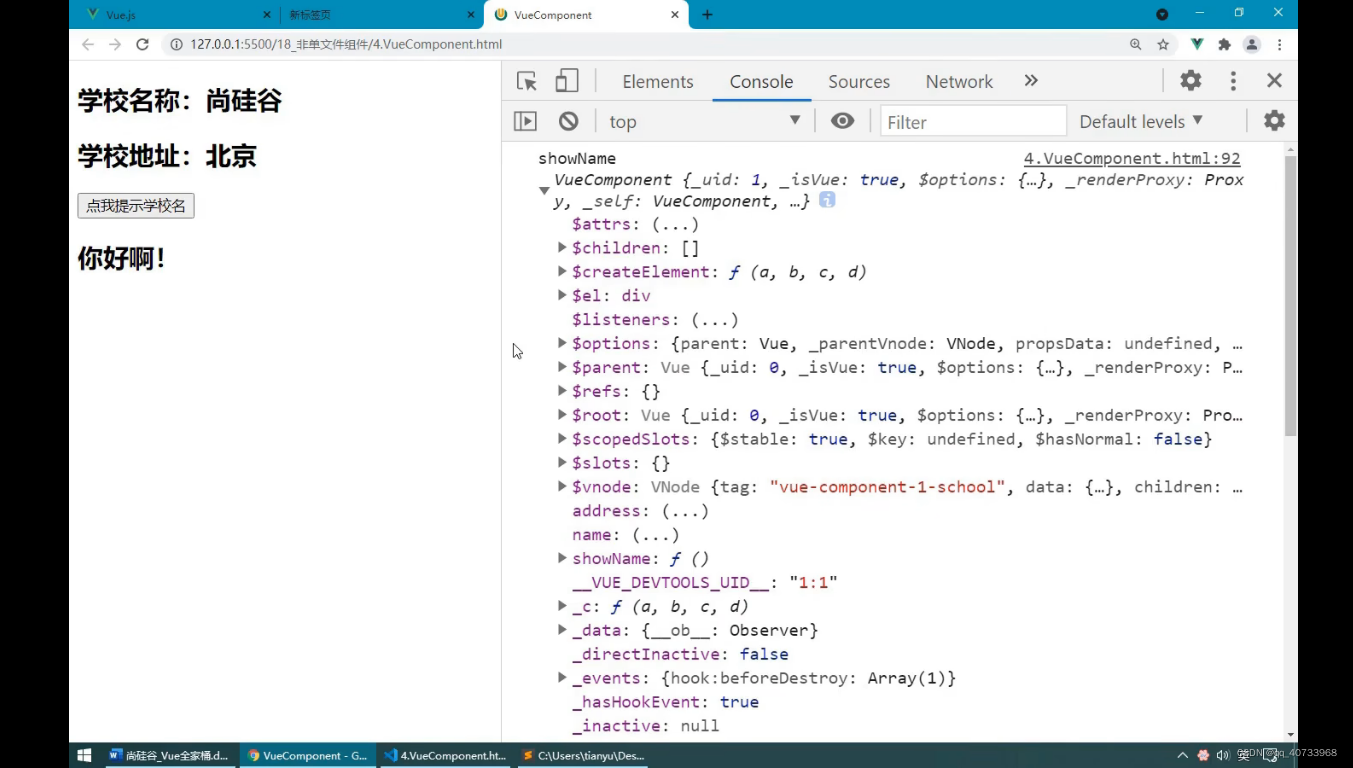Expand $children property
Screen dimensions: 1353x768
562,247
